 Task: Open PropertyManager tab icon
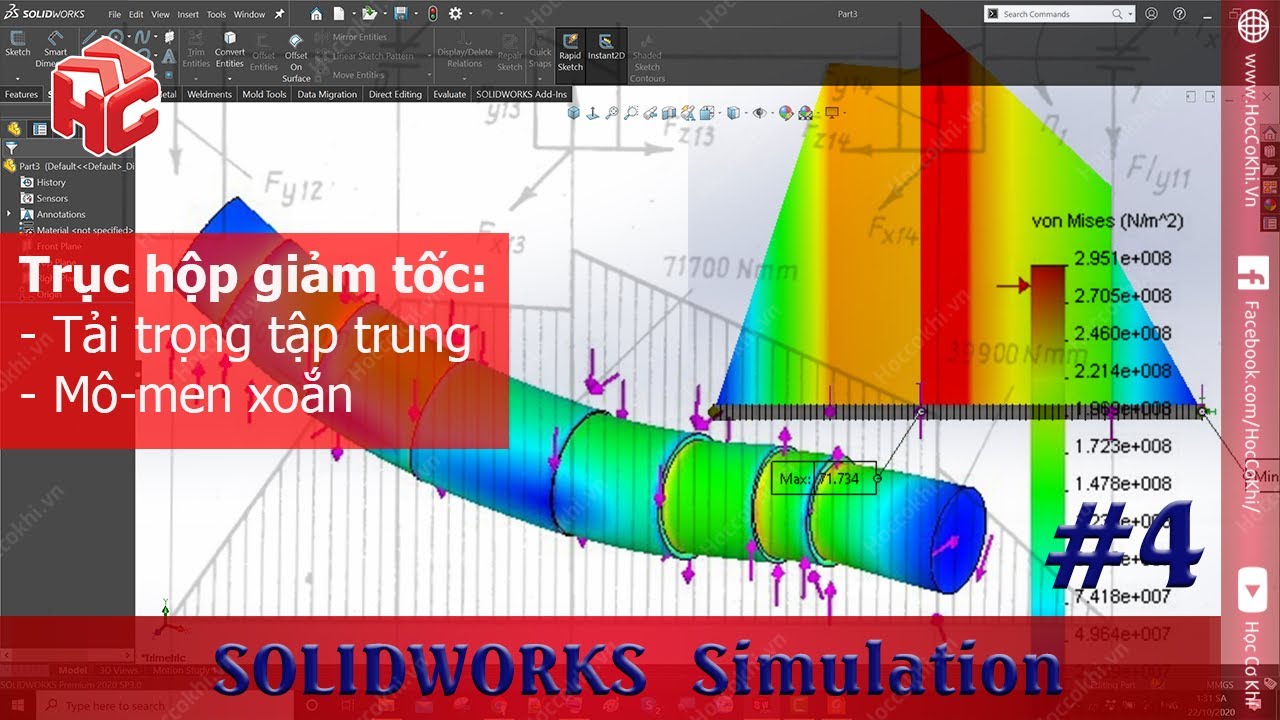click(x=40, y=129)
